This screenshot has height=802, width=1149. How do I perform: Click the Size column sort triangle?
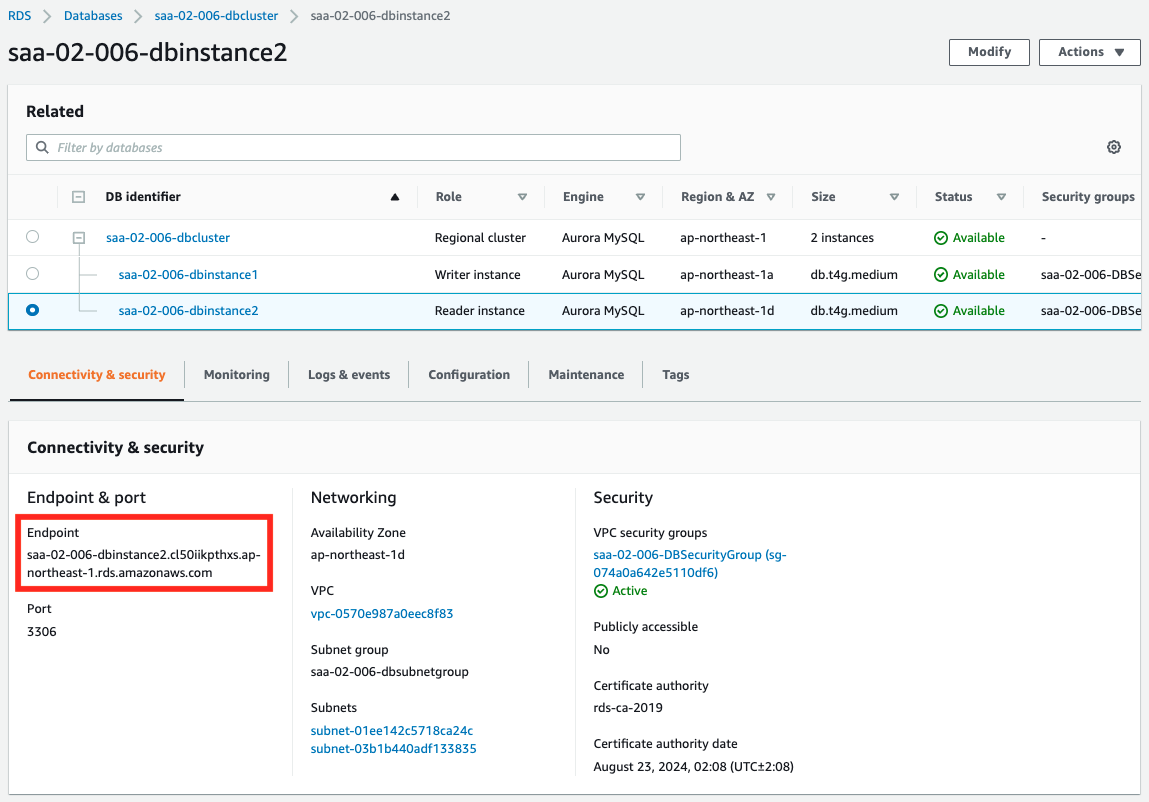click(894, 197)
